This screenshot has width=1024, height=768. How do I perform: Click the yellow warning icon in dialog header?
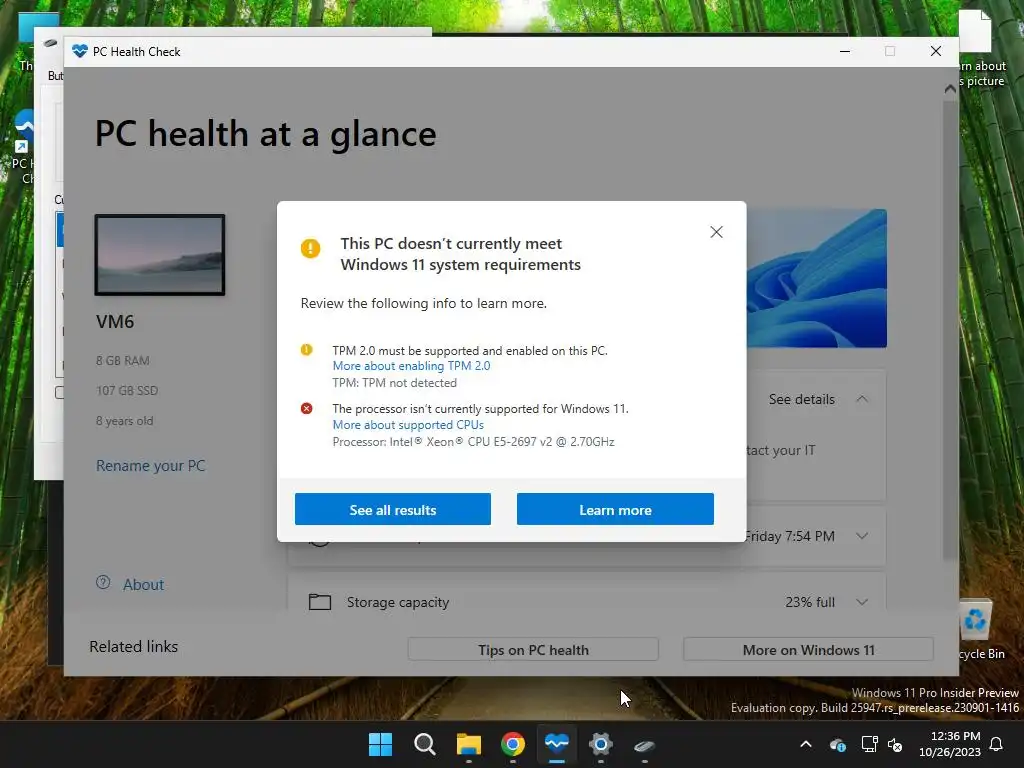point(310,248)
